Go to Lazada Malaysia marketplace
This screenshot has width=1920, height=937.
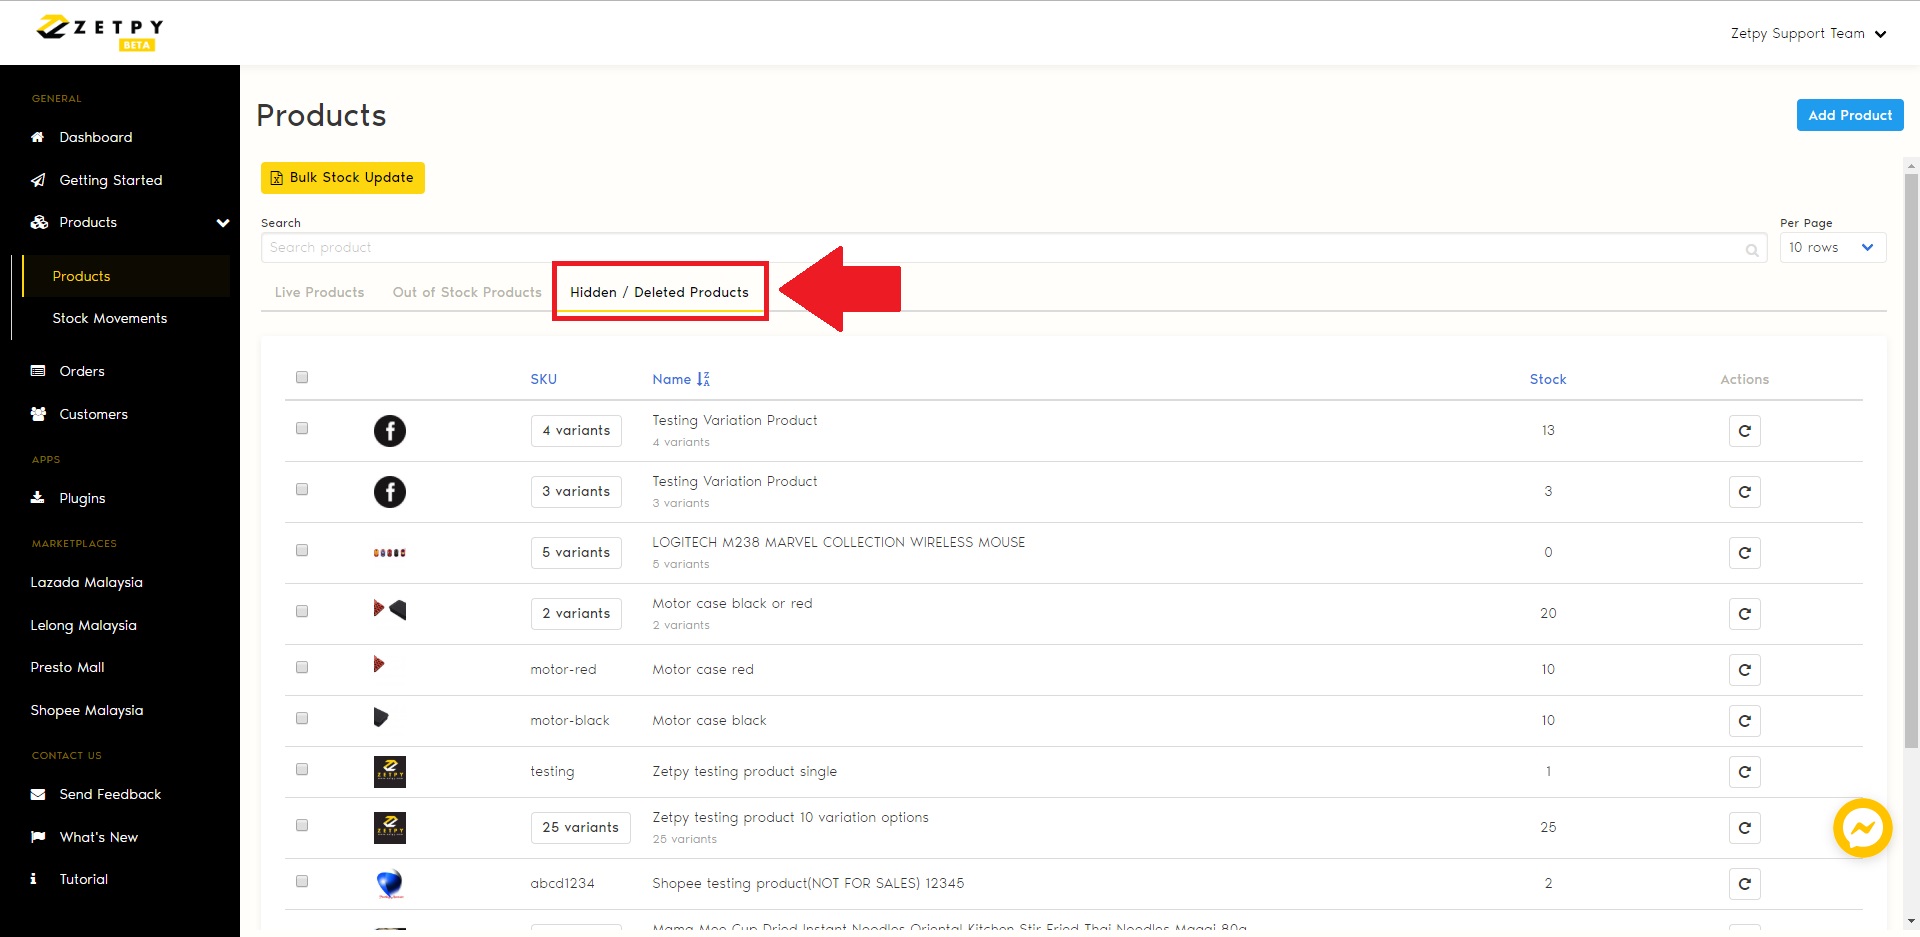[x=87, y=582]
